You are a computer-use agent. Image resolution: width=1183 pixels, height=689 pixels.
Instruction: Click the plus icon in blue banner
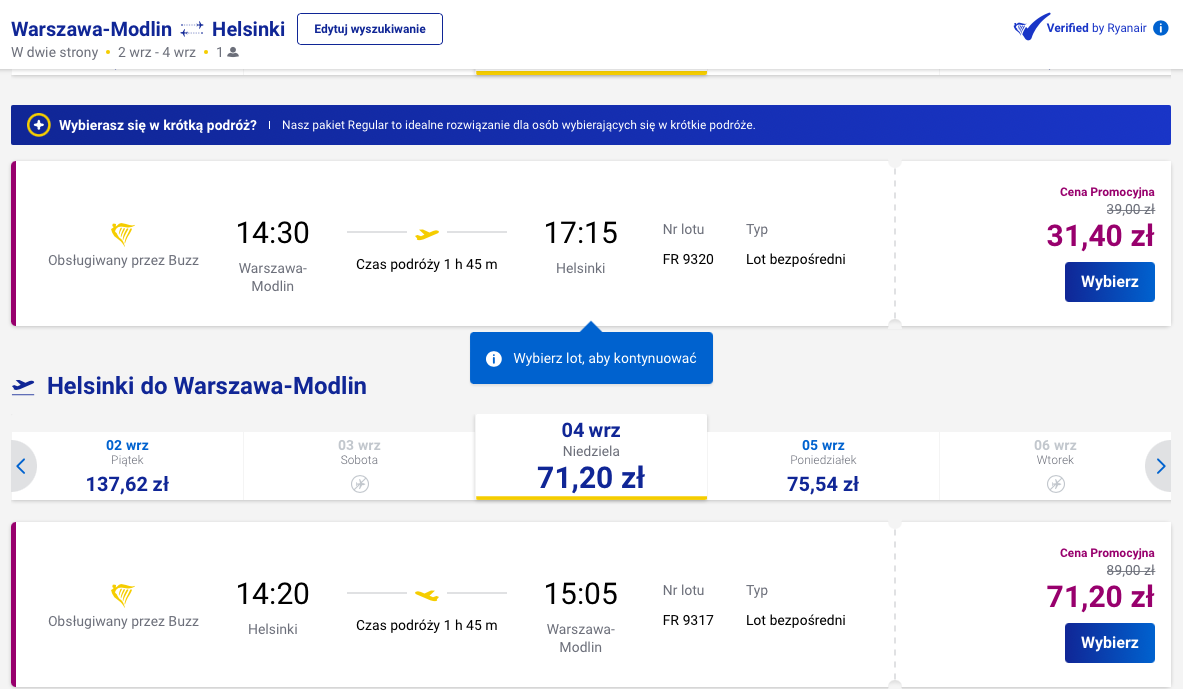[x=38, y=125]
